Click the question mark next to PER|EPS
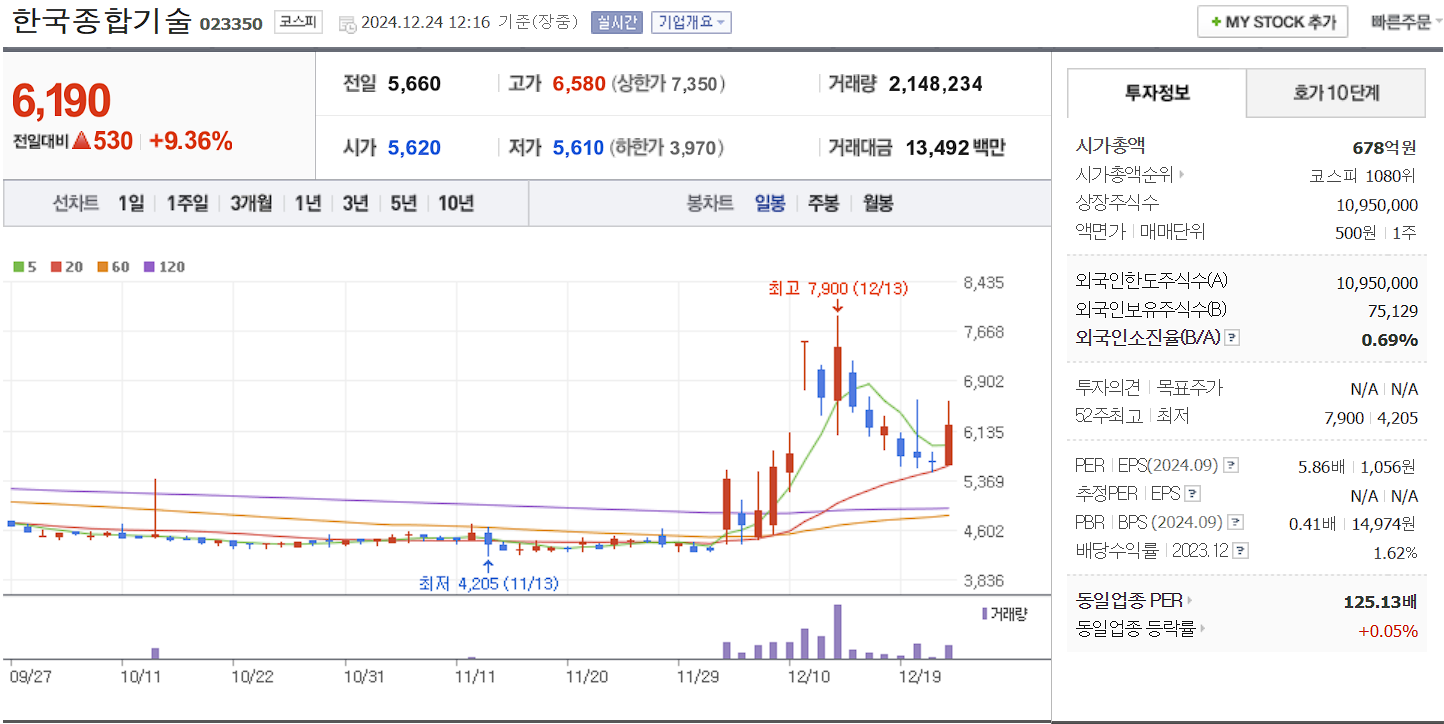The height and width of the screenshot is (724, 1444). coord(1230,466)
